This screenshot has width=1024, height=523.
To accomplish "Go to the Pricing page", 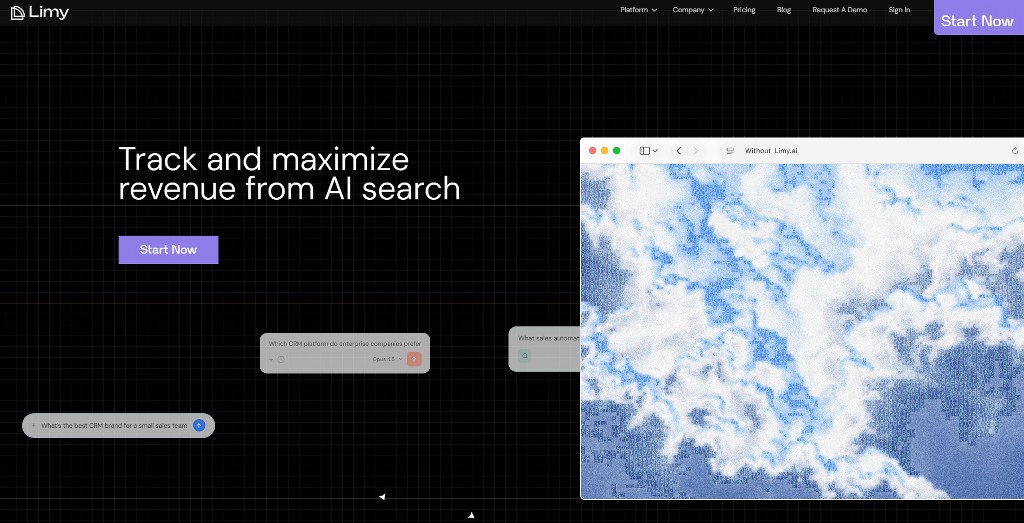I will (x=744, y=10).
